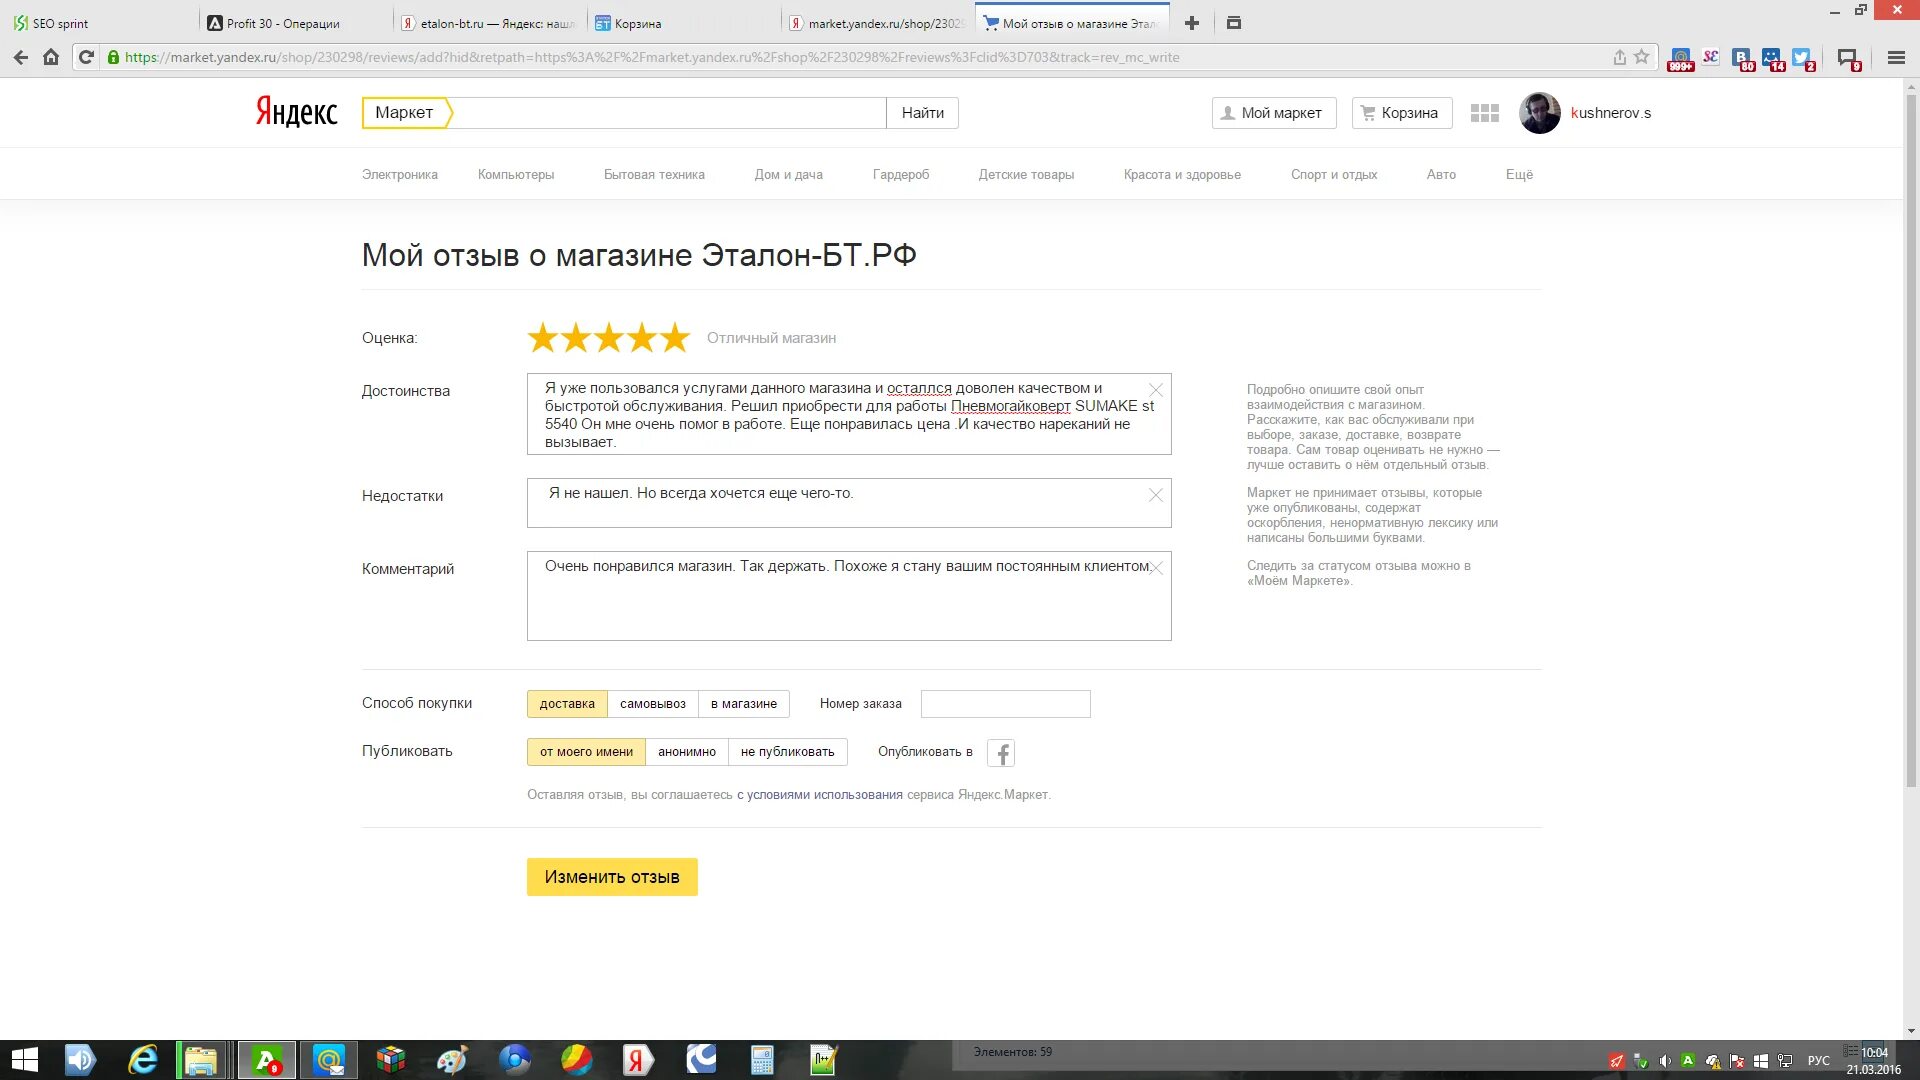Image resolution: width=1920 pixels, height=1080 pixels.
Task: Click Изменить отзыв button
Action: (x=612, y=877)
